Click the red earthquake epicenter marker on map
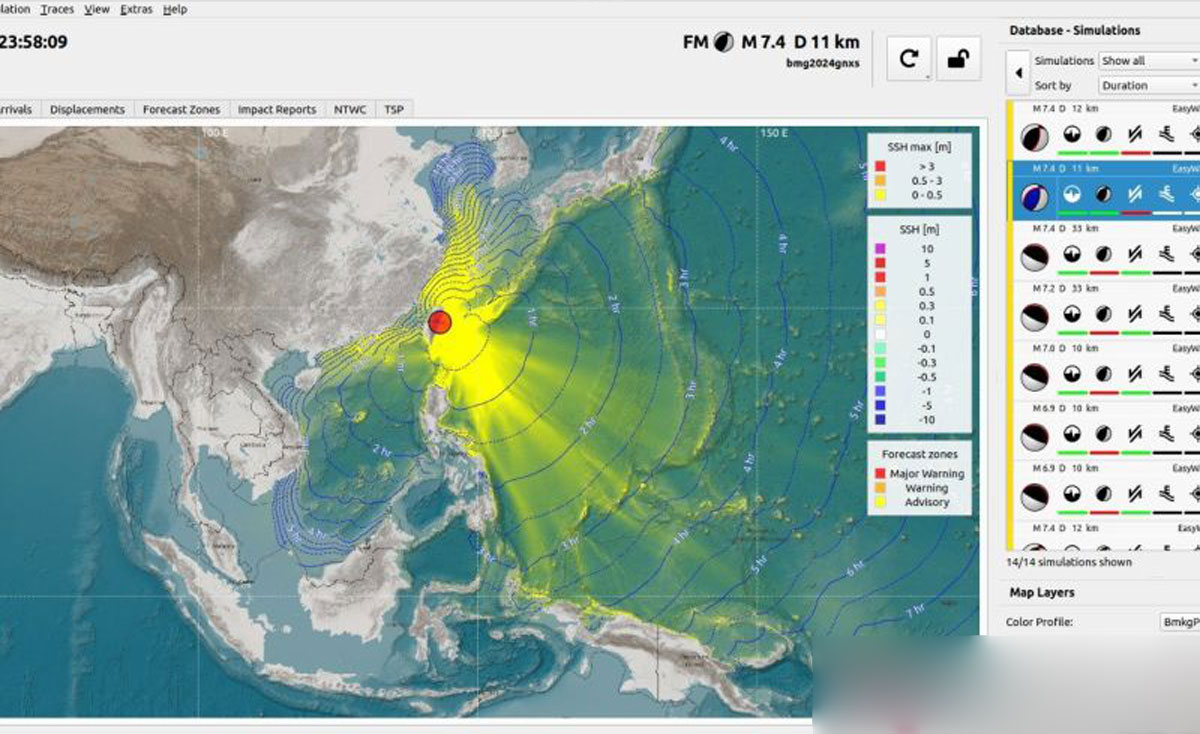The height and width of the screenshot is (734, 1200). (440, 322)
